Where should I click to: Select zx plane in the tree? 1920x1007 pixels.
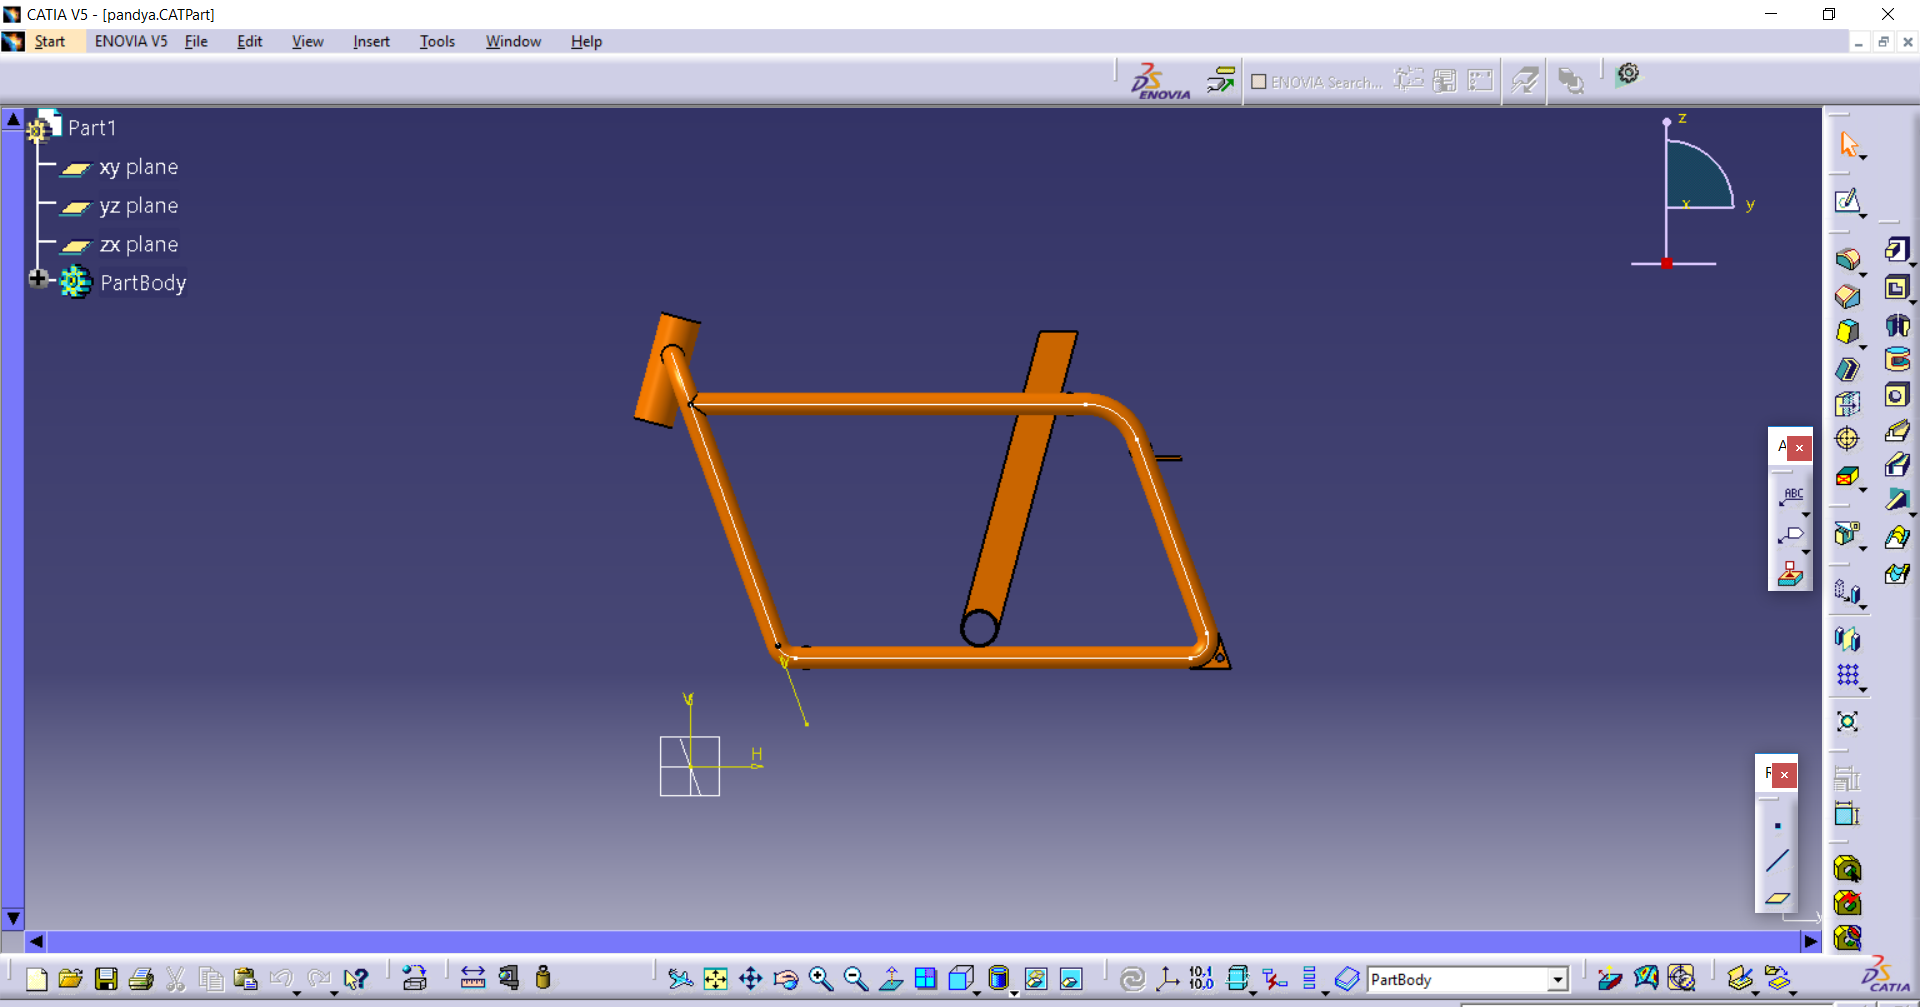(138, 245)
